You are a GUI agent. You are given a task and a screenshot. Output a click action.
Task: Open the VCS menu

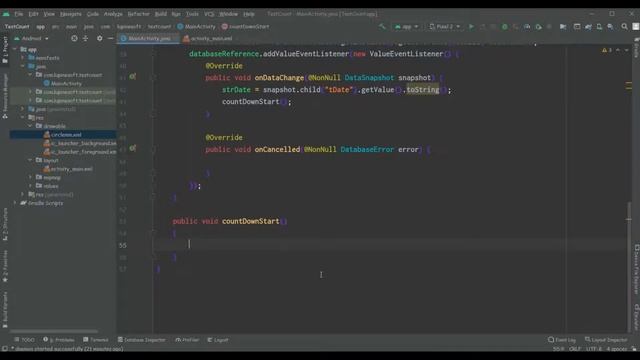[x=209, y=14]
